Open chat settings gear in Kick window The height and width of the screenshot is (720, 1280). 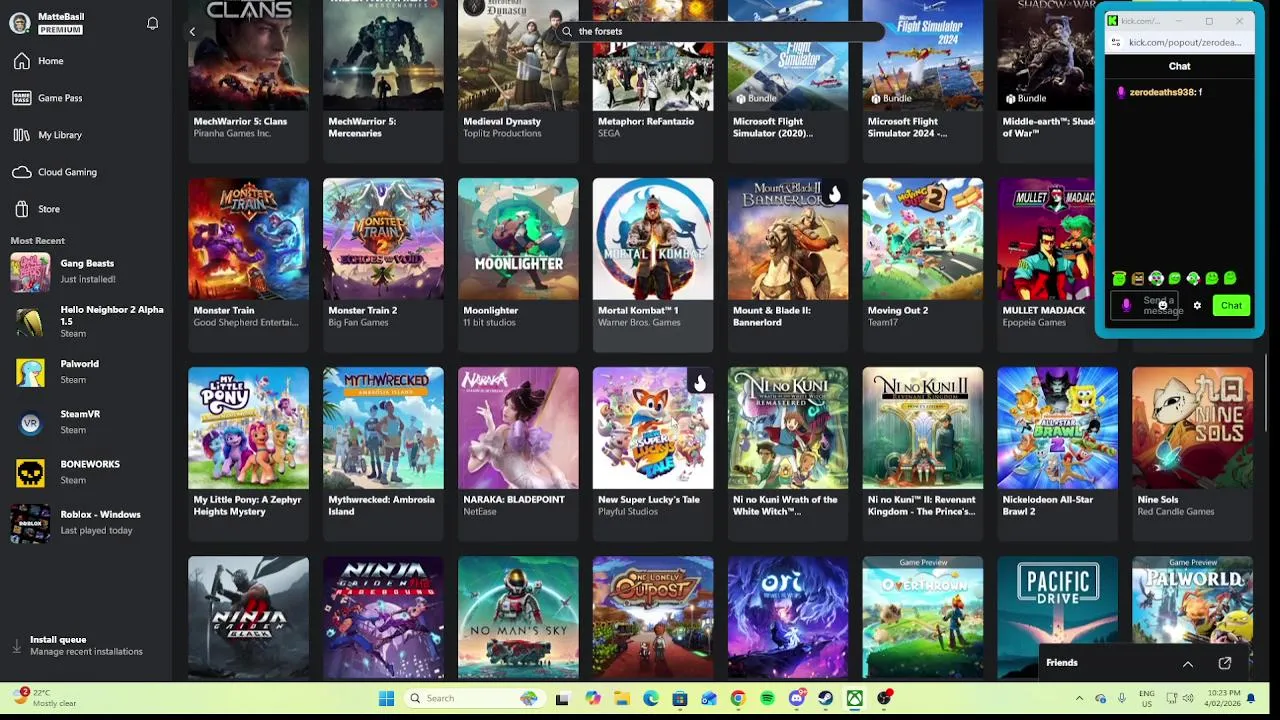click(1197, 306)
